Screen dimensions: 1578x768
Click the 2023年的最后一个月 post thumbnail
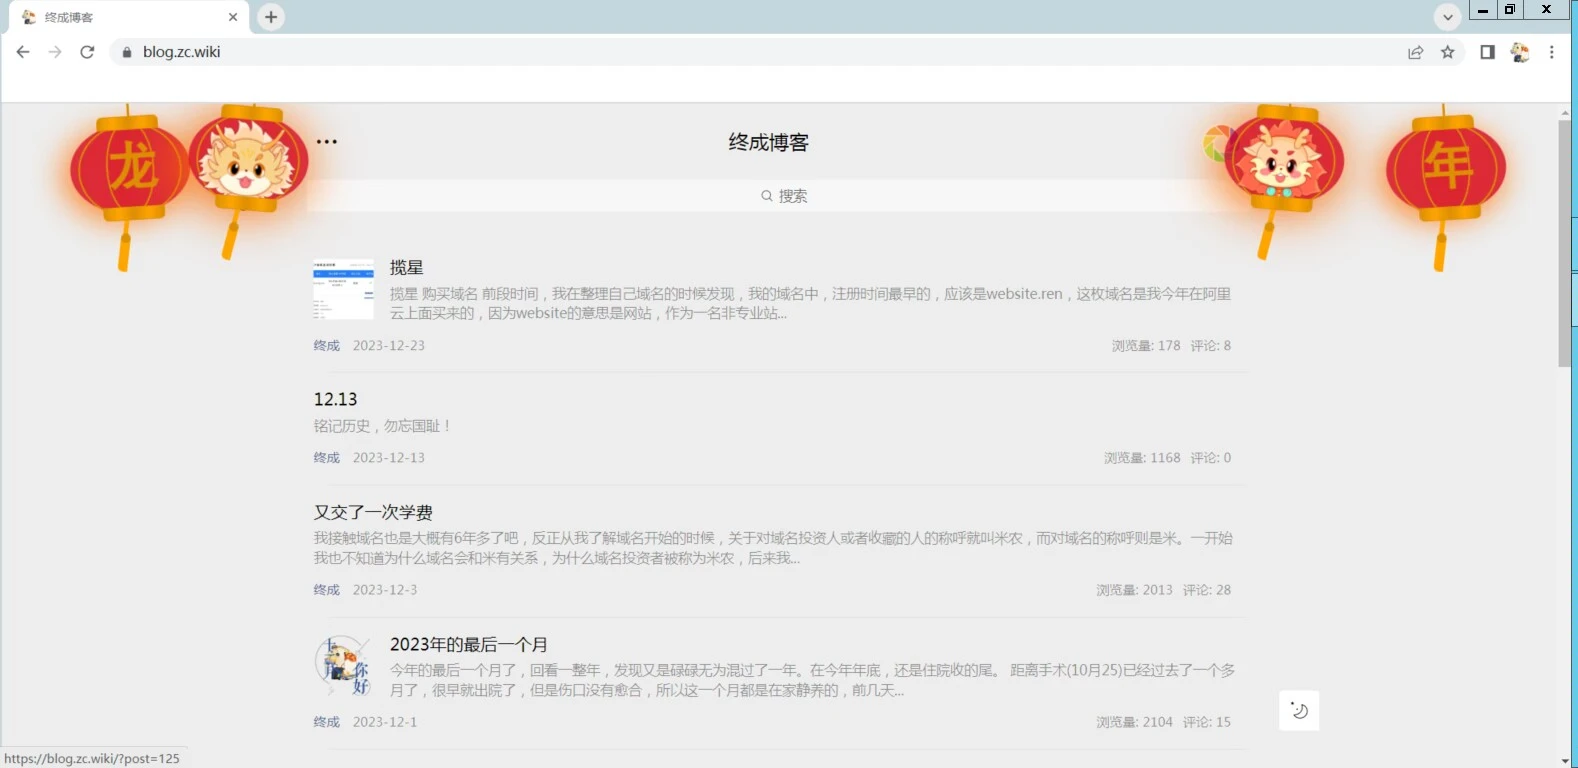click(343, 665)
